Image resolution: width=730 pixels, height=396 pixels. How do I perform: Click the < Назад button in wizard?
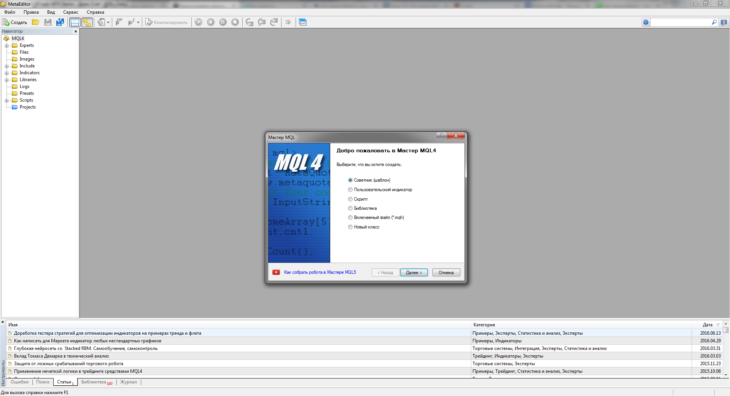(x=385, y=273)
